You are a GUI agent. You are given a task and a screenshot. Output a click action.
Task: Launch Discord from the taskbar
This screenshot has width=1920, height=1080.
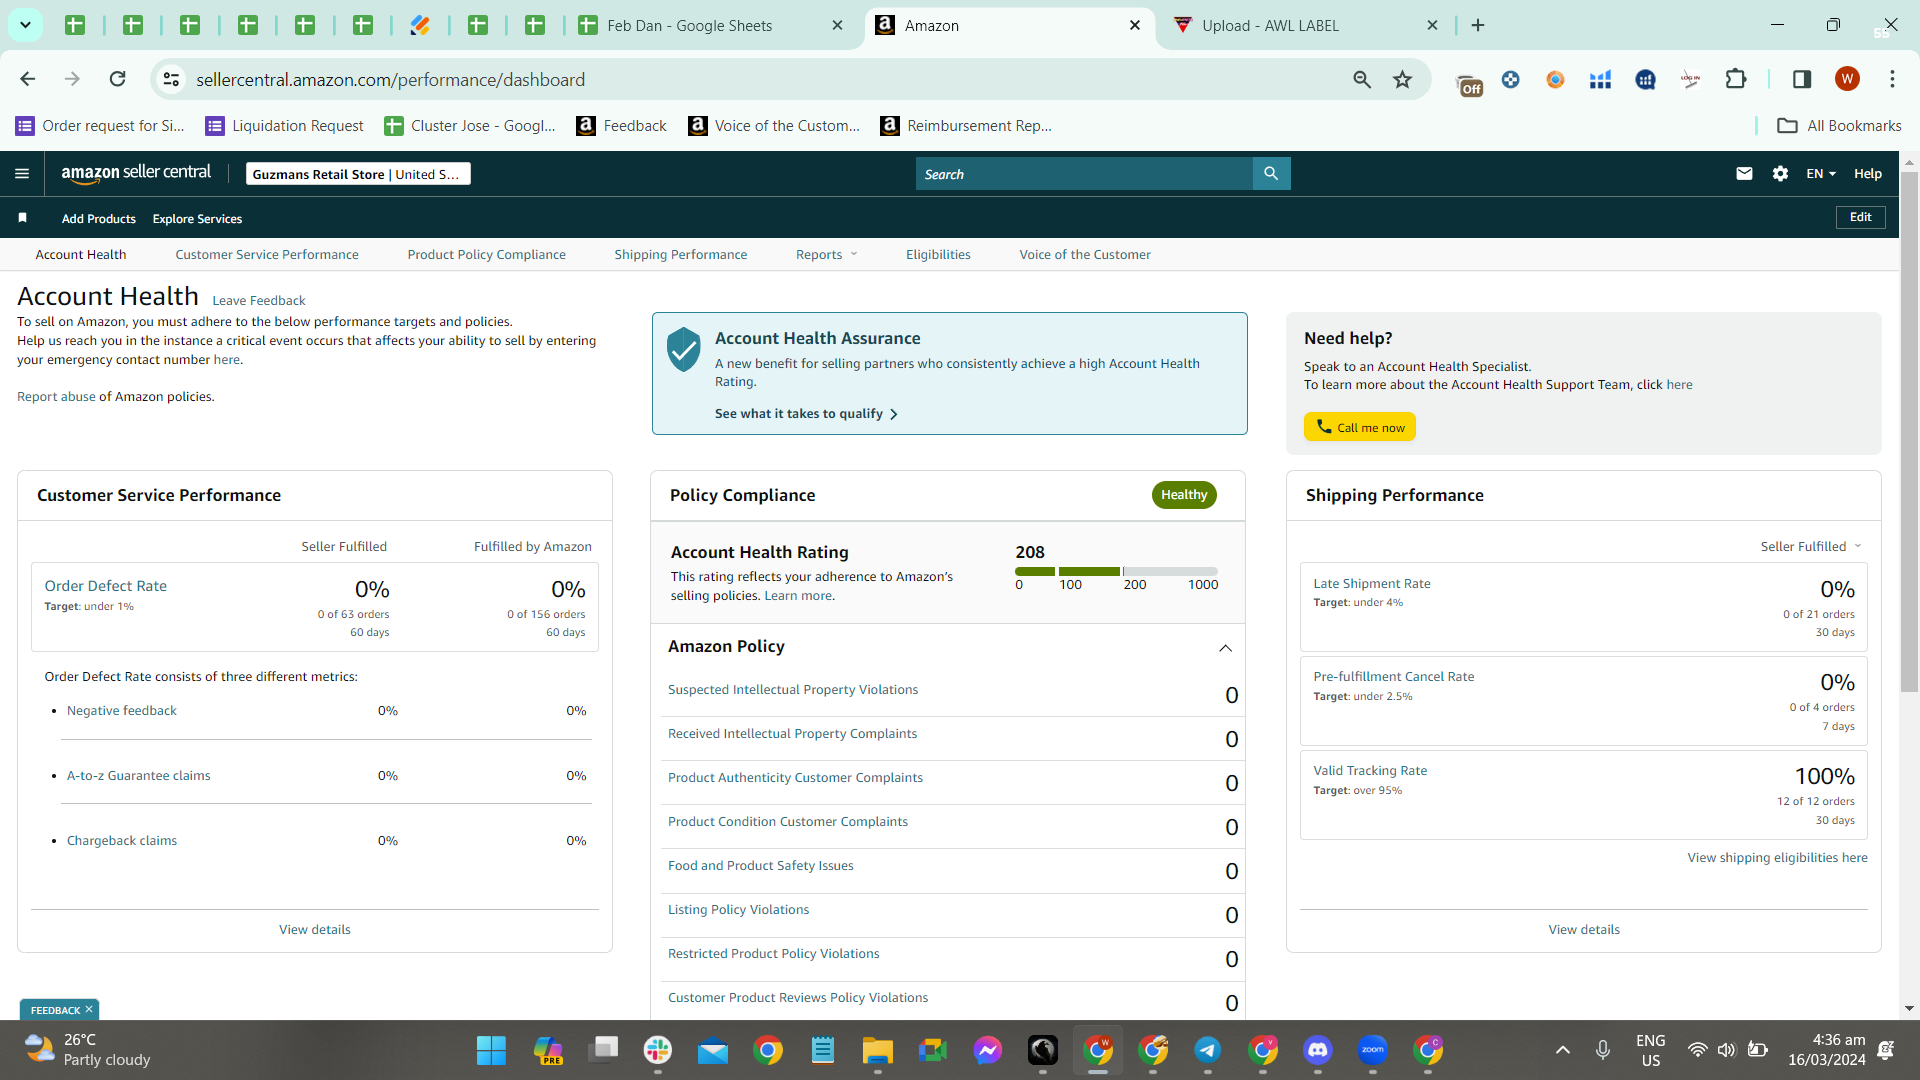[1318, 1051]
